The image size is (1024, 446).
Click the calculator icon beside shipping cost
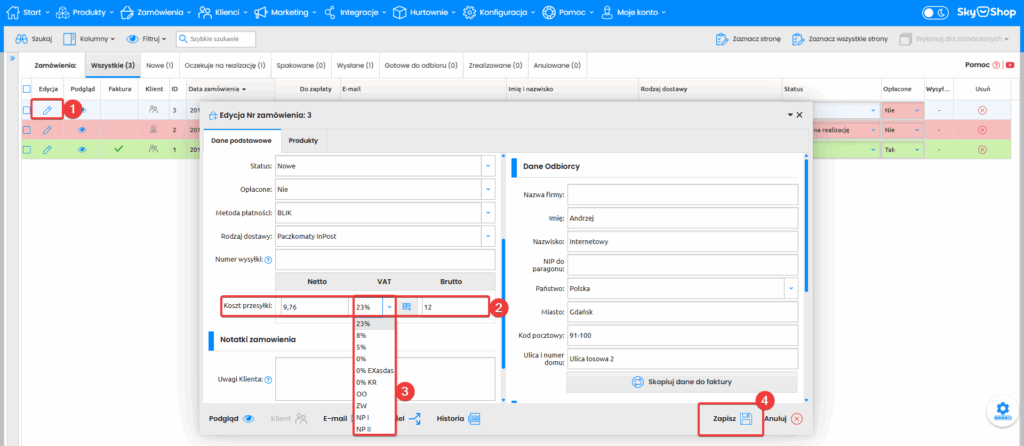[407, 307]
